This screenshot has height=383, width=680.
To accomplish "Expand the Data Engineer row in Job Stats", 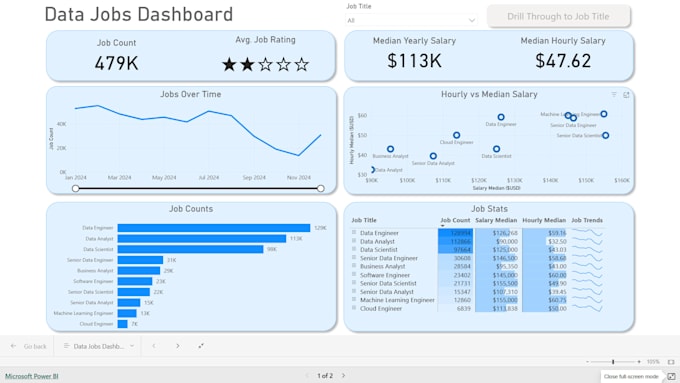I will point(354,232).
